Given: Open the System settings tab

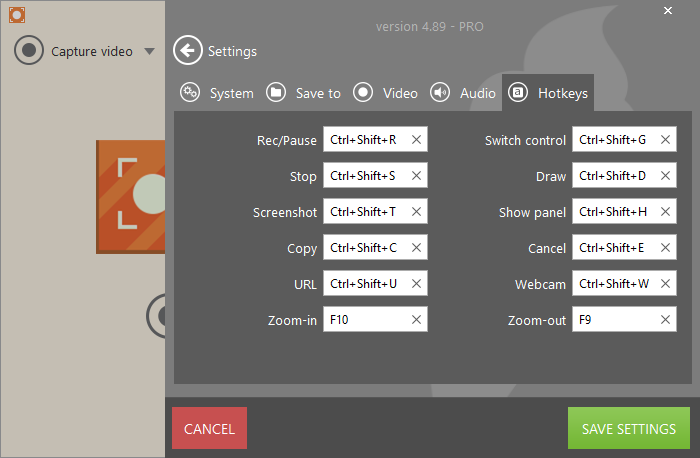Looking at the screenshot, I should point(217,93).
